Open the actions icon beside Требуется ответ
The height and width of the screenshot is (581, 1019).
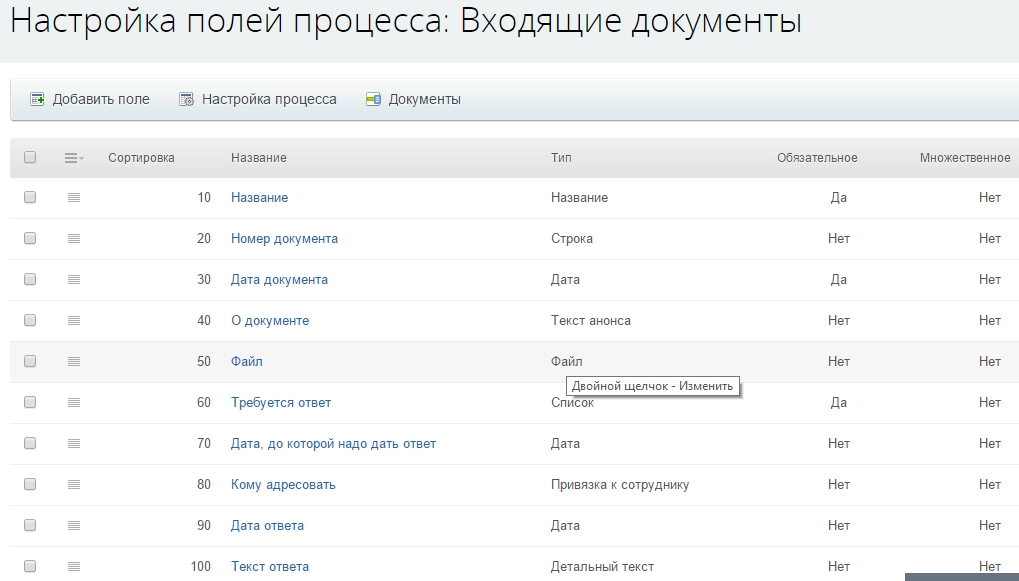[x=72, y=402]
